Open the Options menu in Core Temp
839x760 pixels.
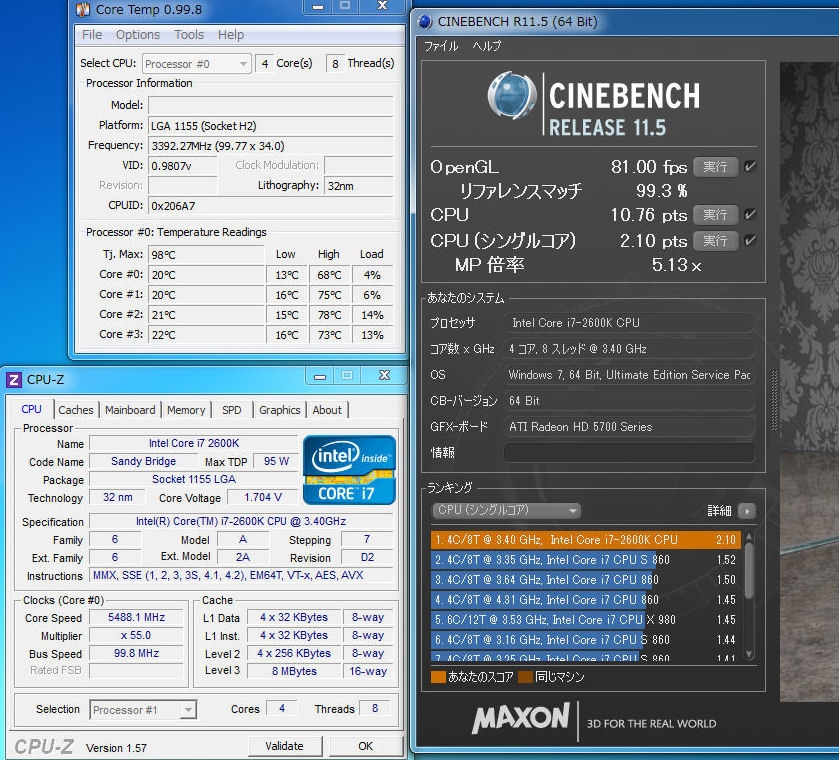click(138, 35)
